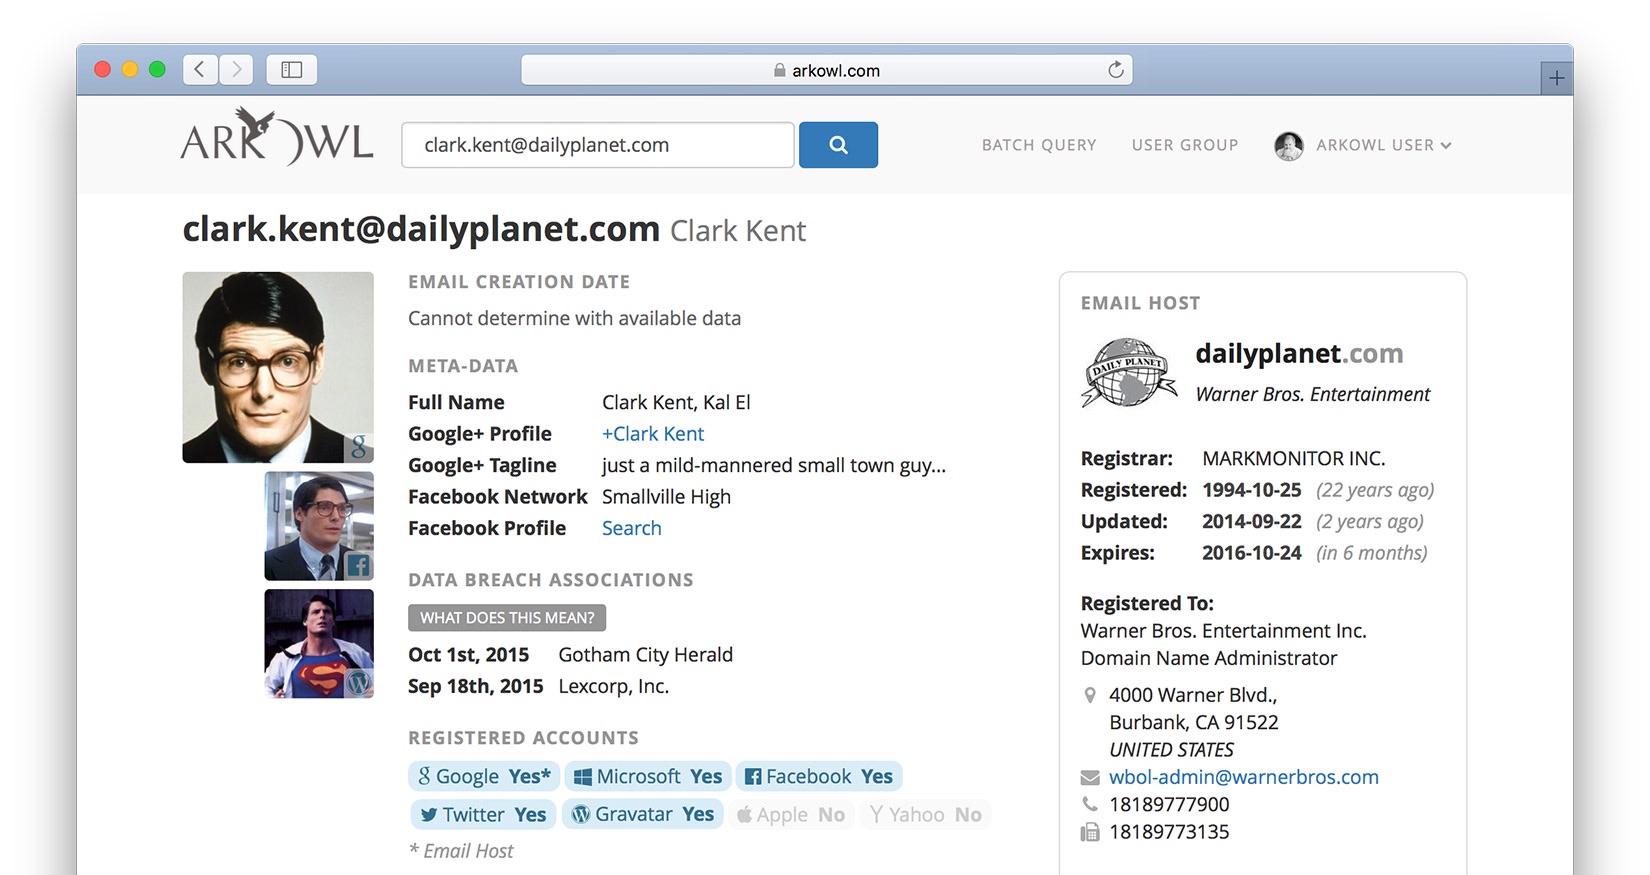1650x875 pixels.
Task: Click the blue magnifier search button
Action: coord(838,145)
